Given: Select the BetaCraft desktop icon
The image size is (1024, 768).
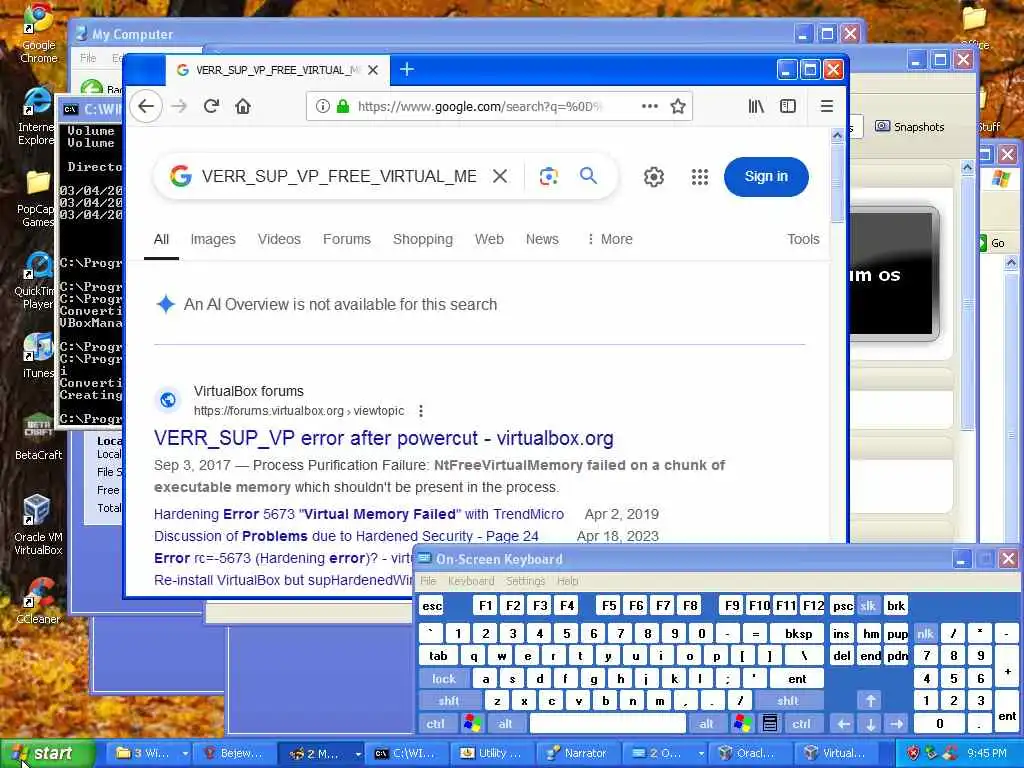Looking at the screenshot, I should pos(38,436).
